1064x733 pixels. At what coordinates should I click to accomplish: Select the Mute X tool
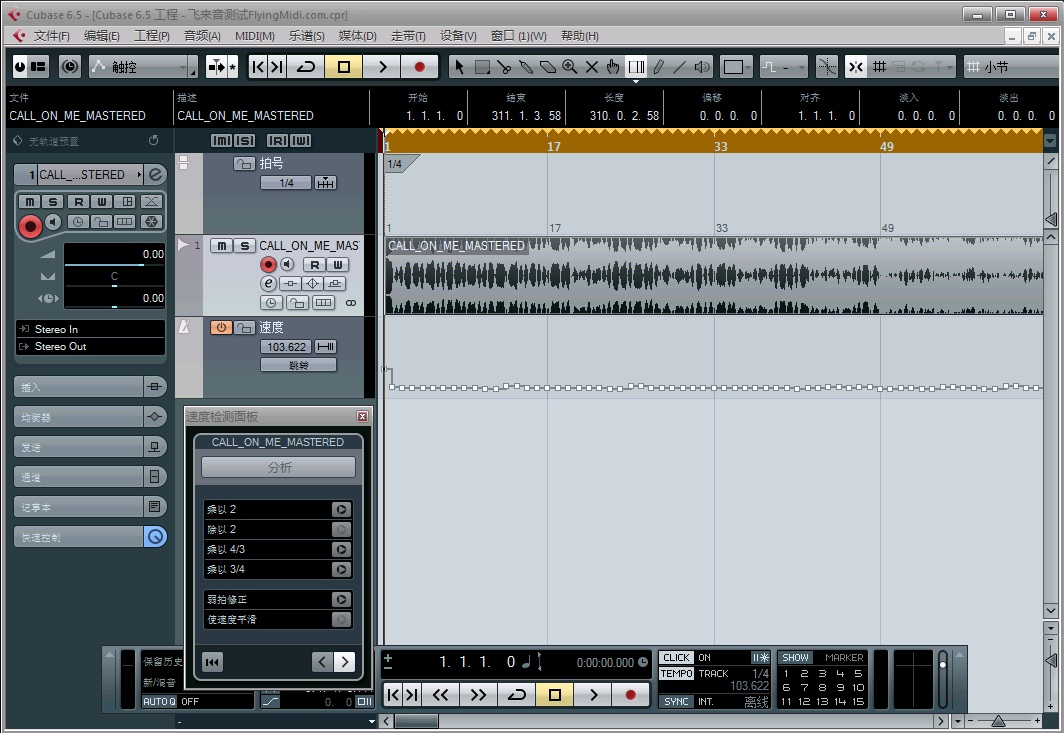click(x=592, y=67)
